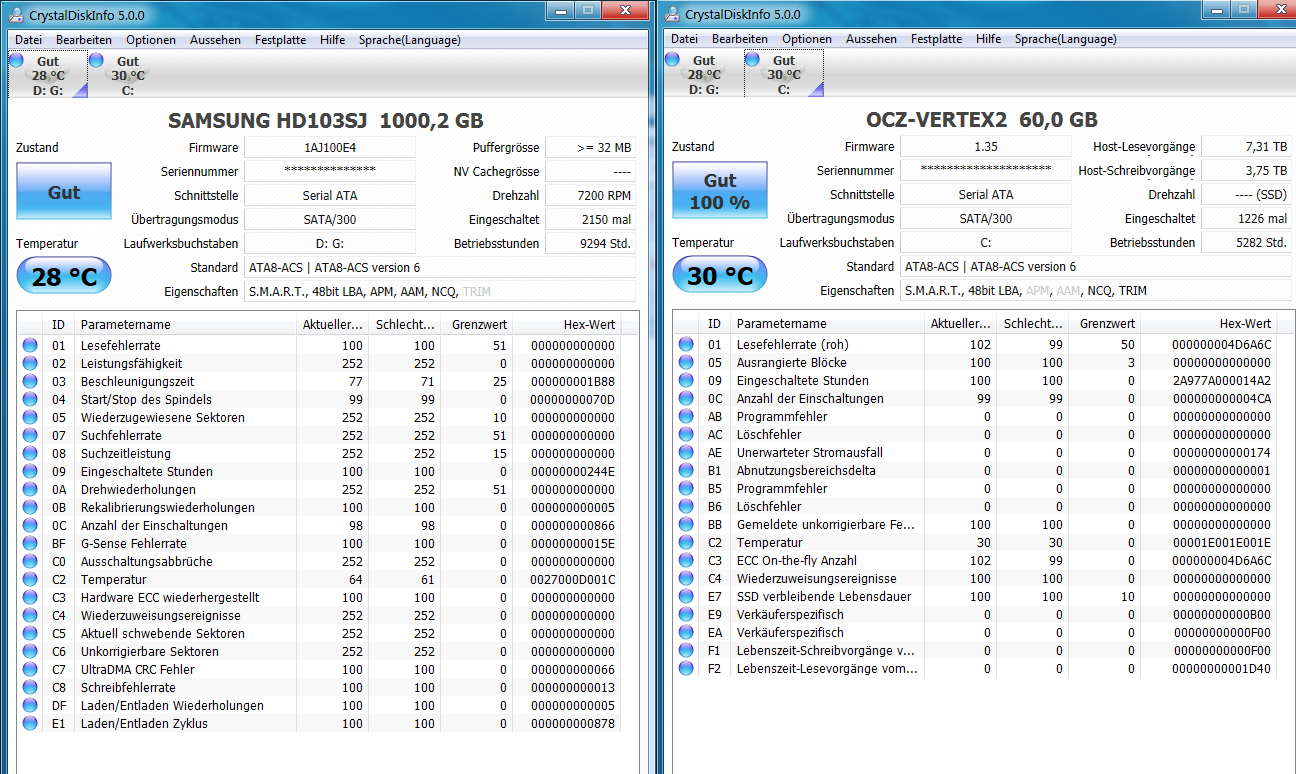
Task: Open Festplatte menu in right window
Action: pyautogui.click(x=936, y=40)
